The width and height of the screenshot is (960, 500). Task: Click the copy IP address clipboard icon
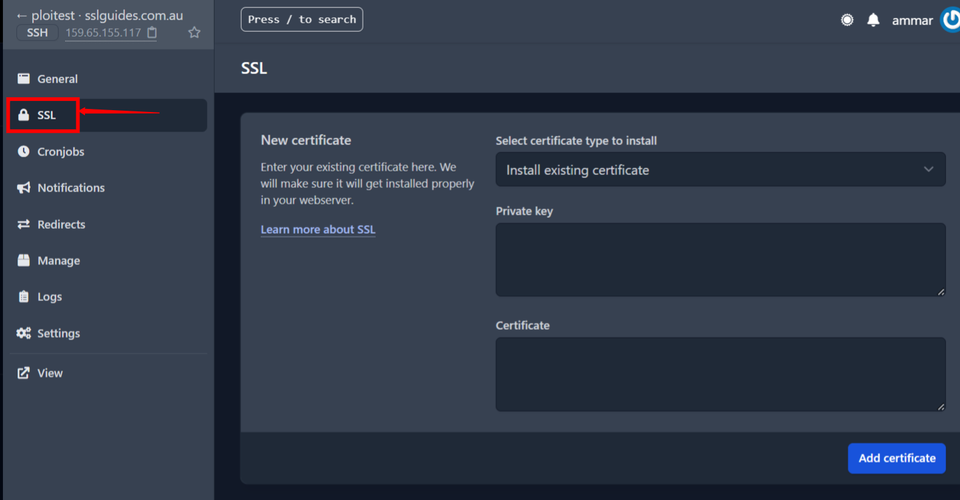pyautogui.click(x=152, y=33)
